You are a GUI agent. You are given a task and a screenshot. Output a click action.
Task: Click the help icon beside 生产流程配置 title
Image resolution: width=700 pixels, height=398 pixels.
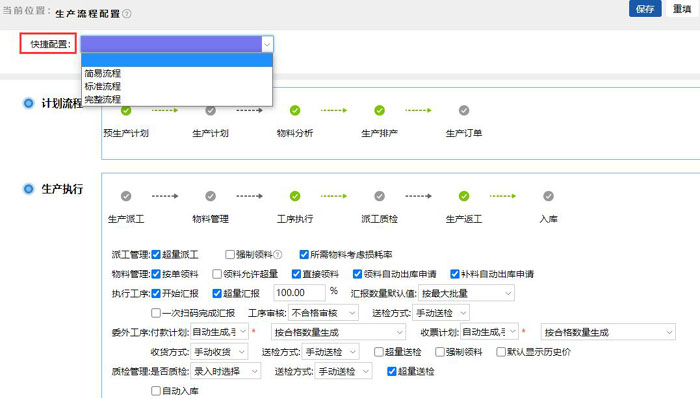click(127, 14)
